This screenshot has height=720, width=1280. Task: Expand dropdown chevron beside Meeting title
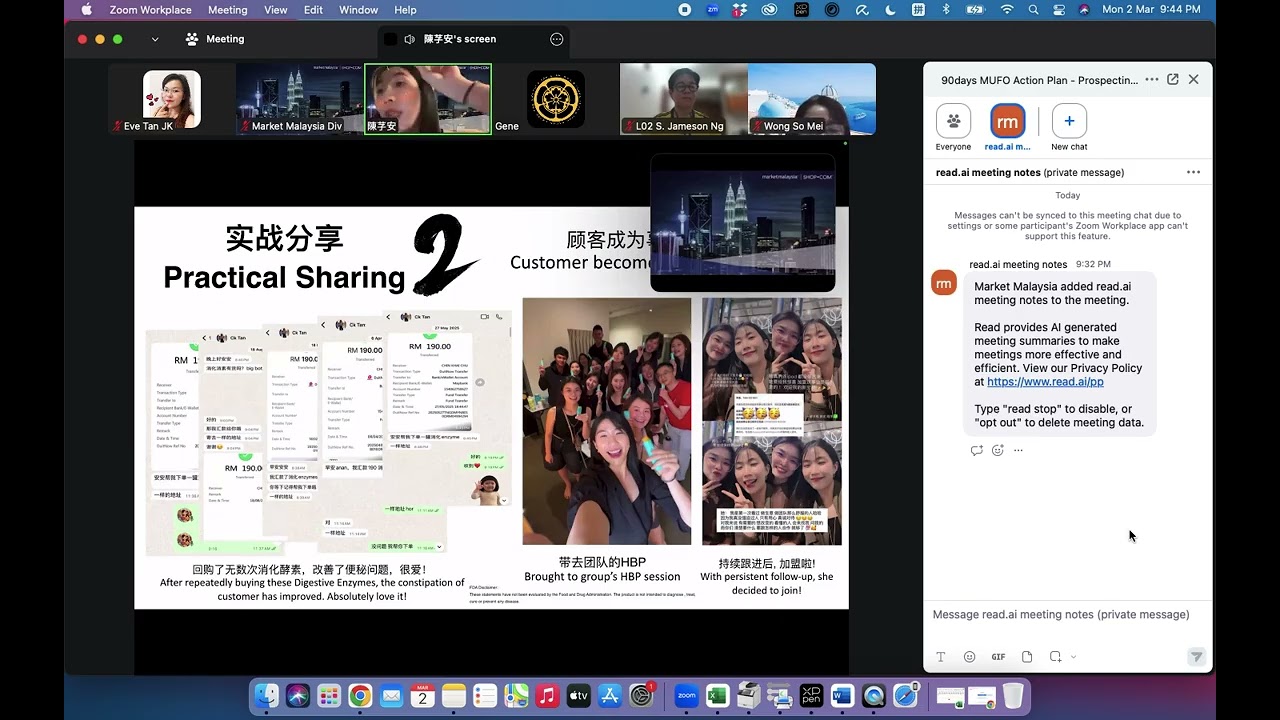coord(155,39)
